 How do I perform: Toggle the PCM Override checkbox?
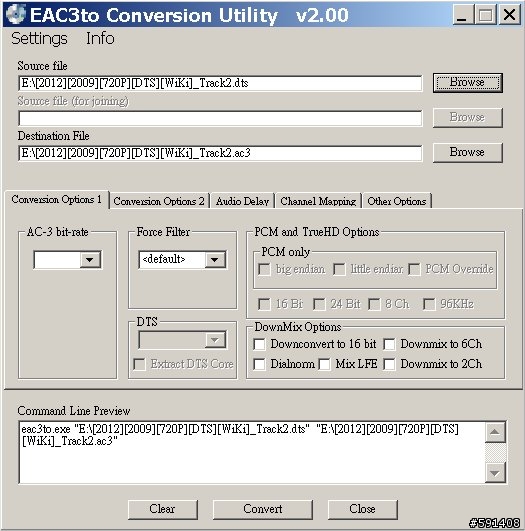click(x=414, y=270)
